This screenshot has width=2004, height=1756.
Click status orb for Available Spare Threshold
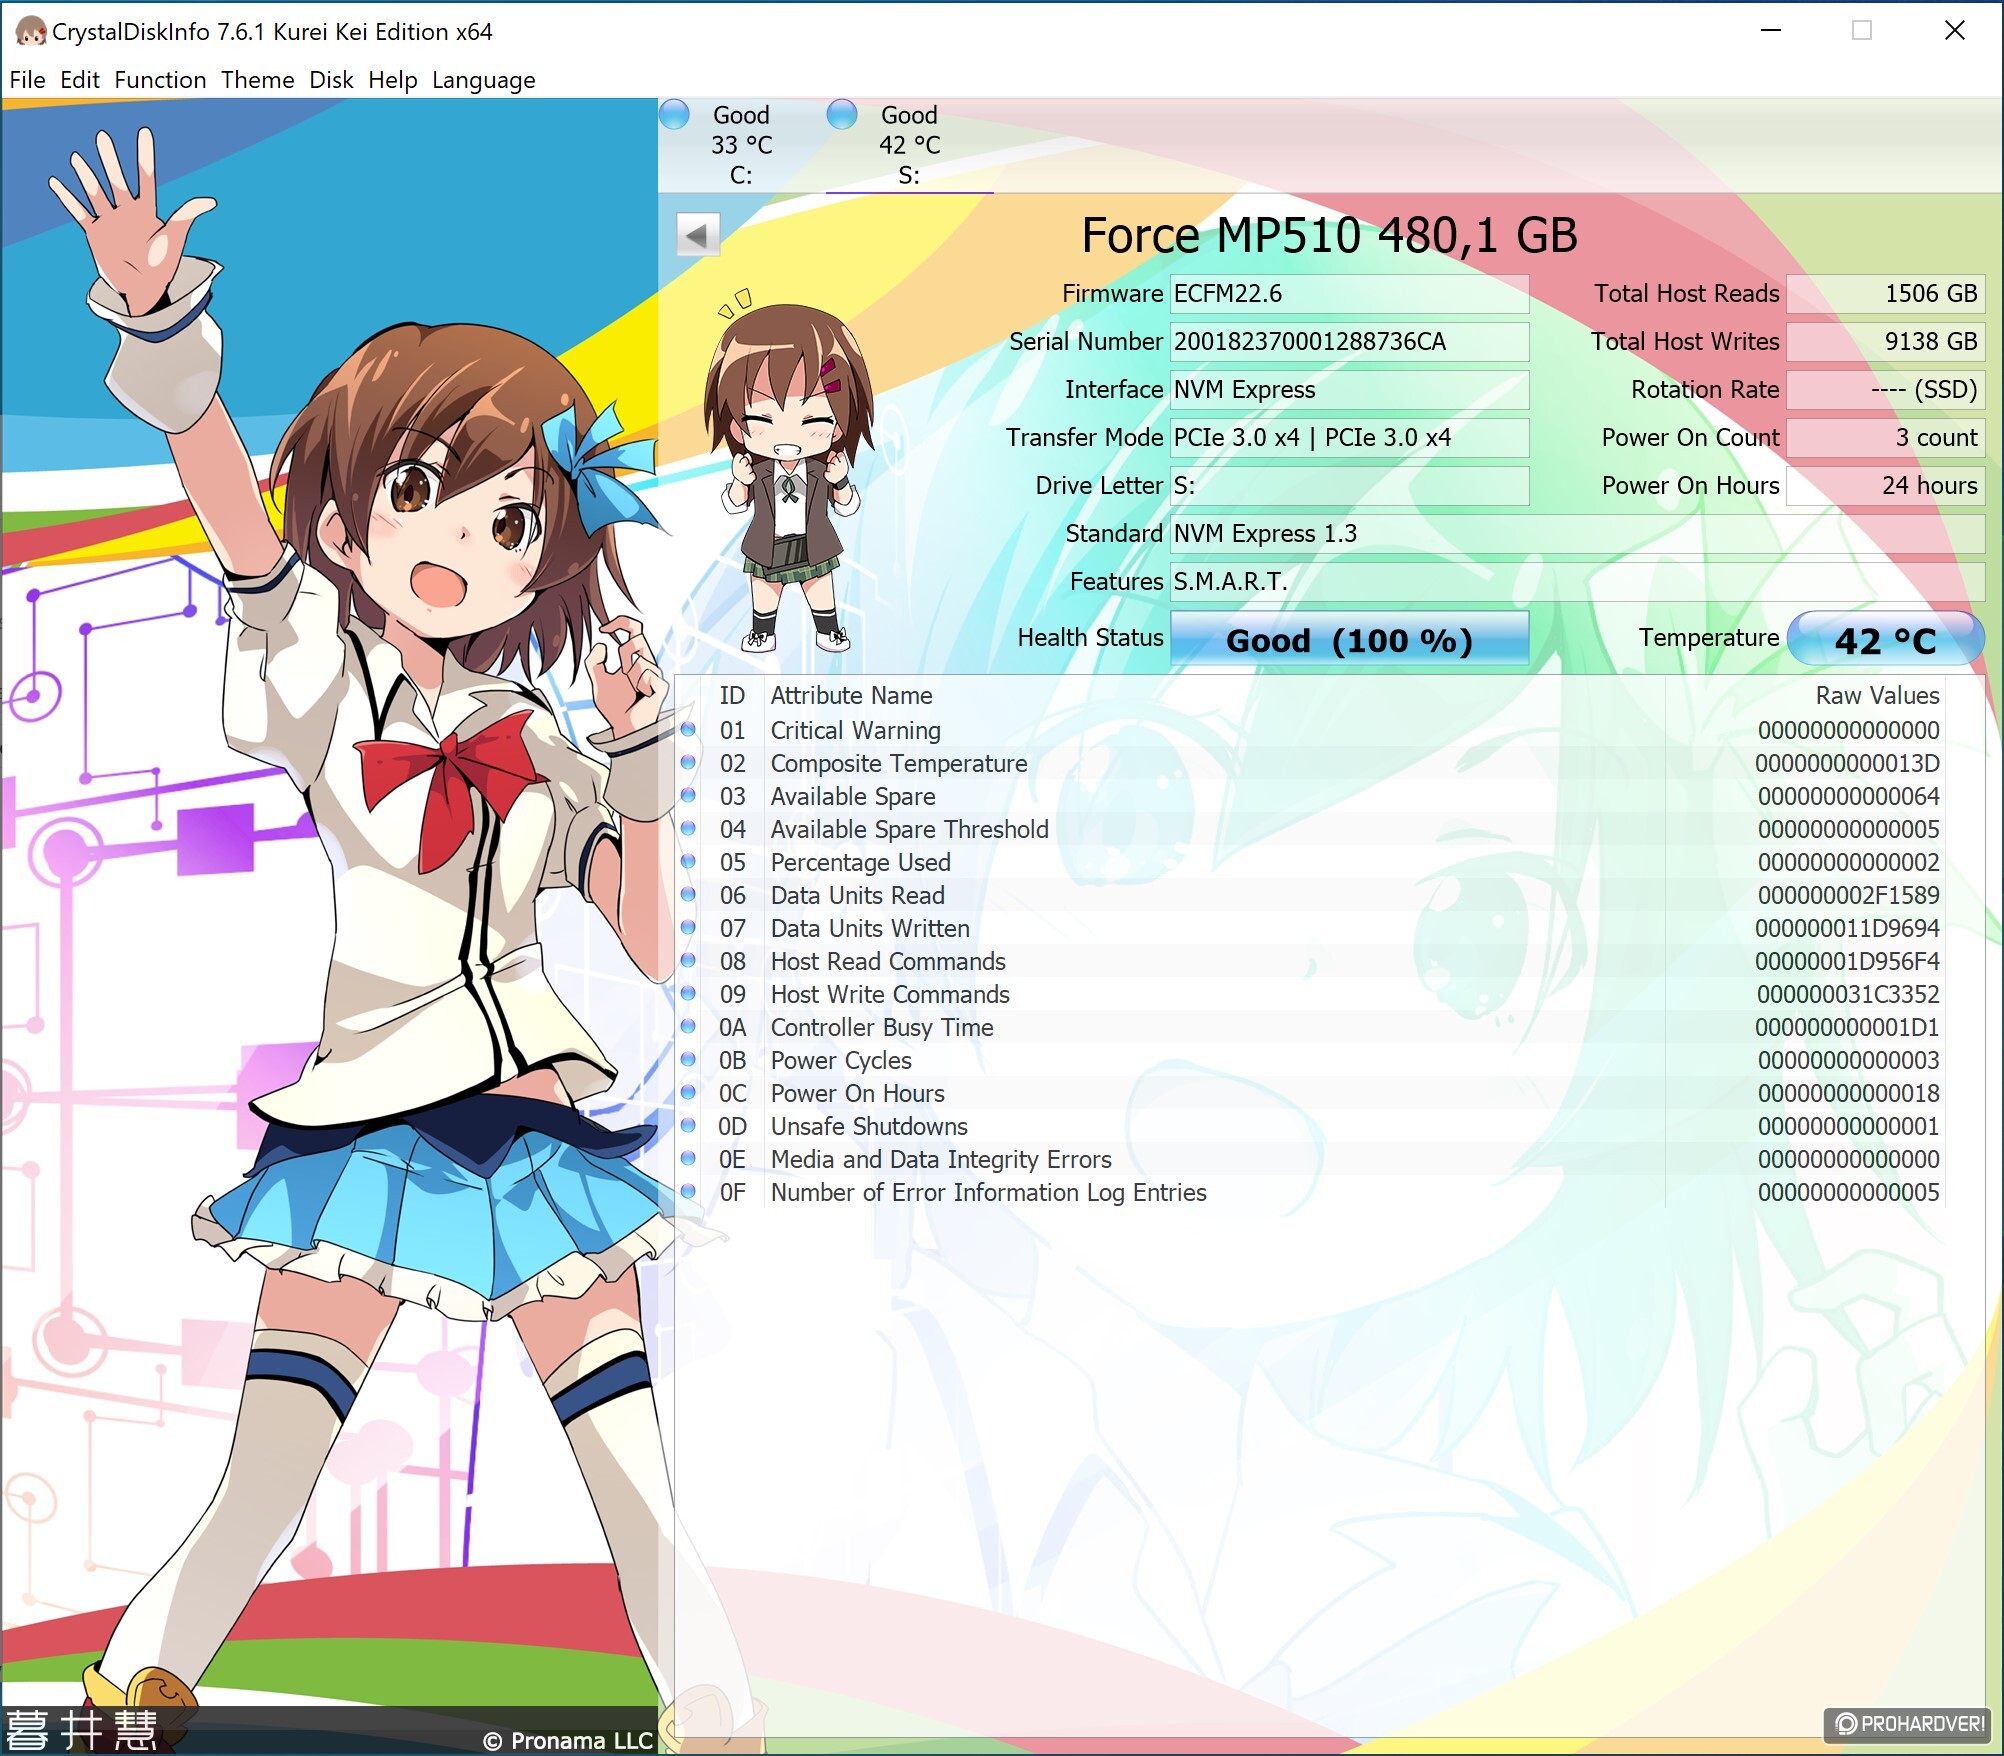tap(688, 829)
